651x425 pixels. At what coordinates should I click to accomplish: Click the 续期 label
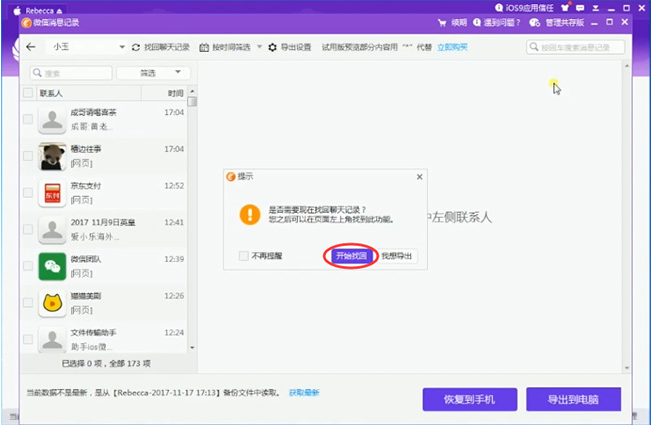point(459,22)
